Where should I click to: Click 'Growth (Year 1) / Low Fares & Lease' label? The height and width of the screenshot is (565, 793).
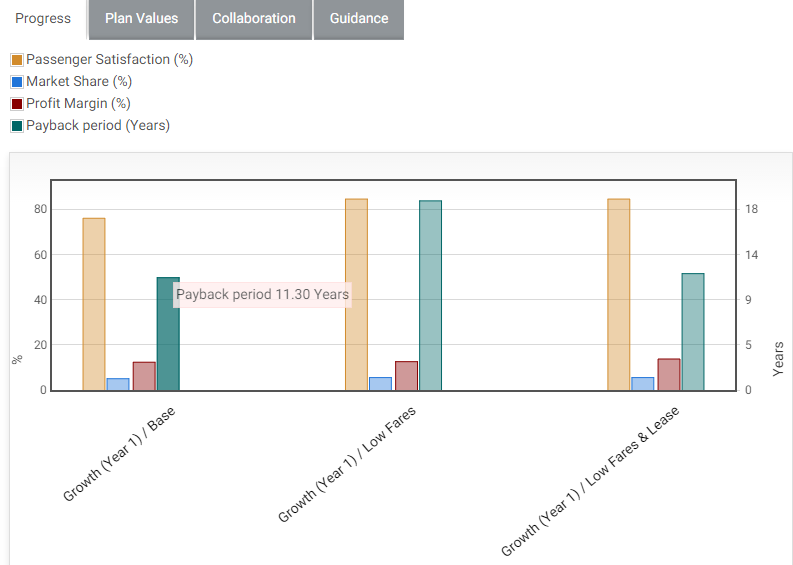(x=590, y=481)
